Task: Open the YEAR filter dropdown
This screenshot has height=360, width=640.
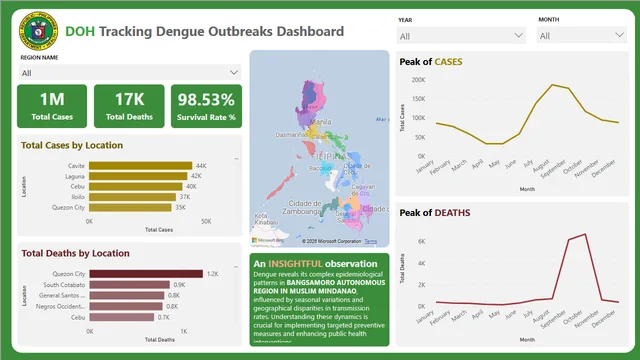Action: [461, 36]
